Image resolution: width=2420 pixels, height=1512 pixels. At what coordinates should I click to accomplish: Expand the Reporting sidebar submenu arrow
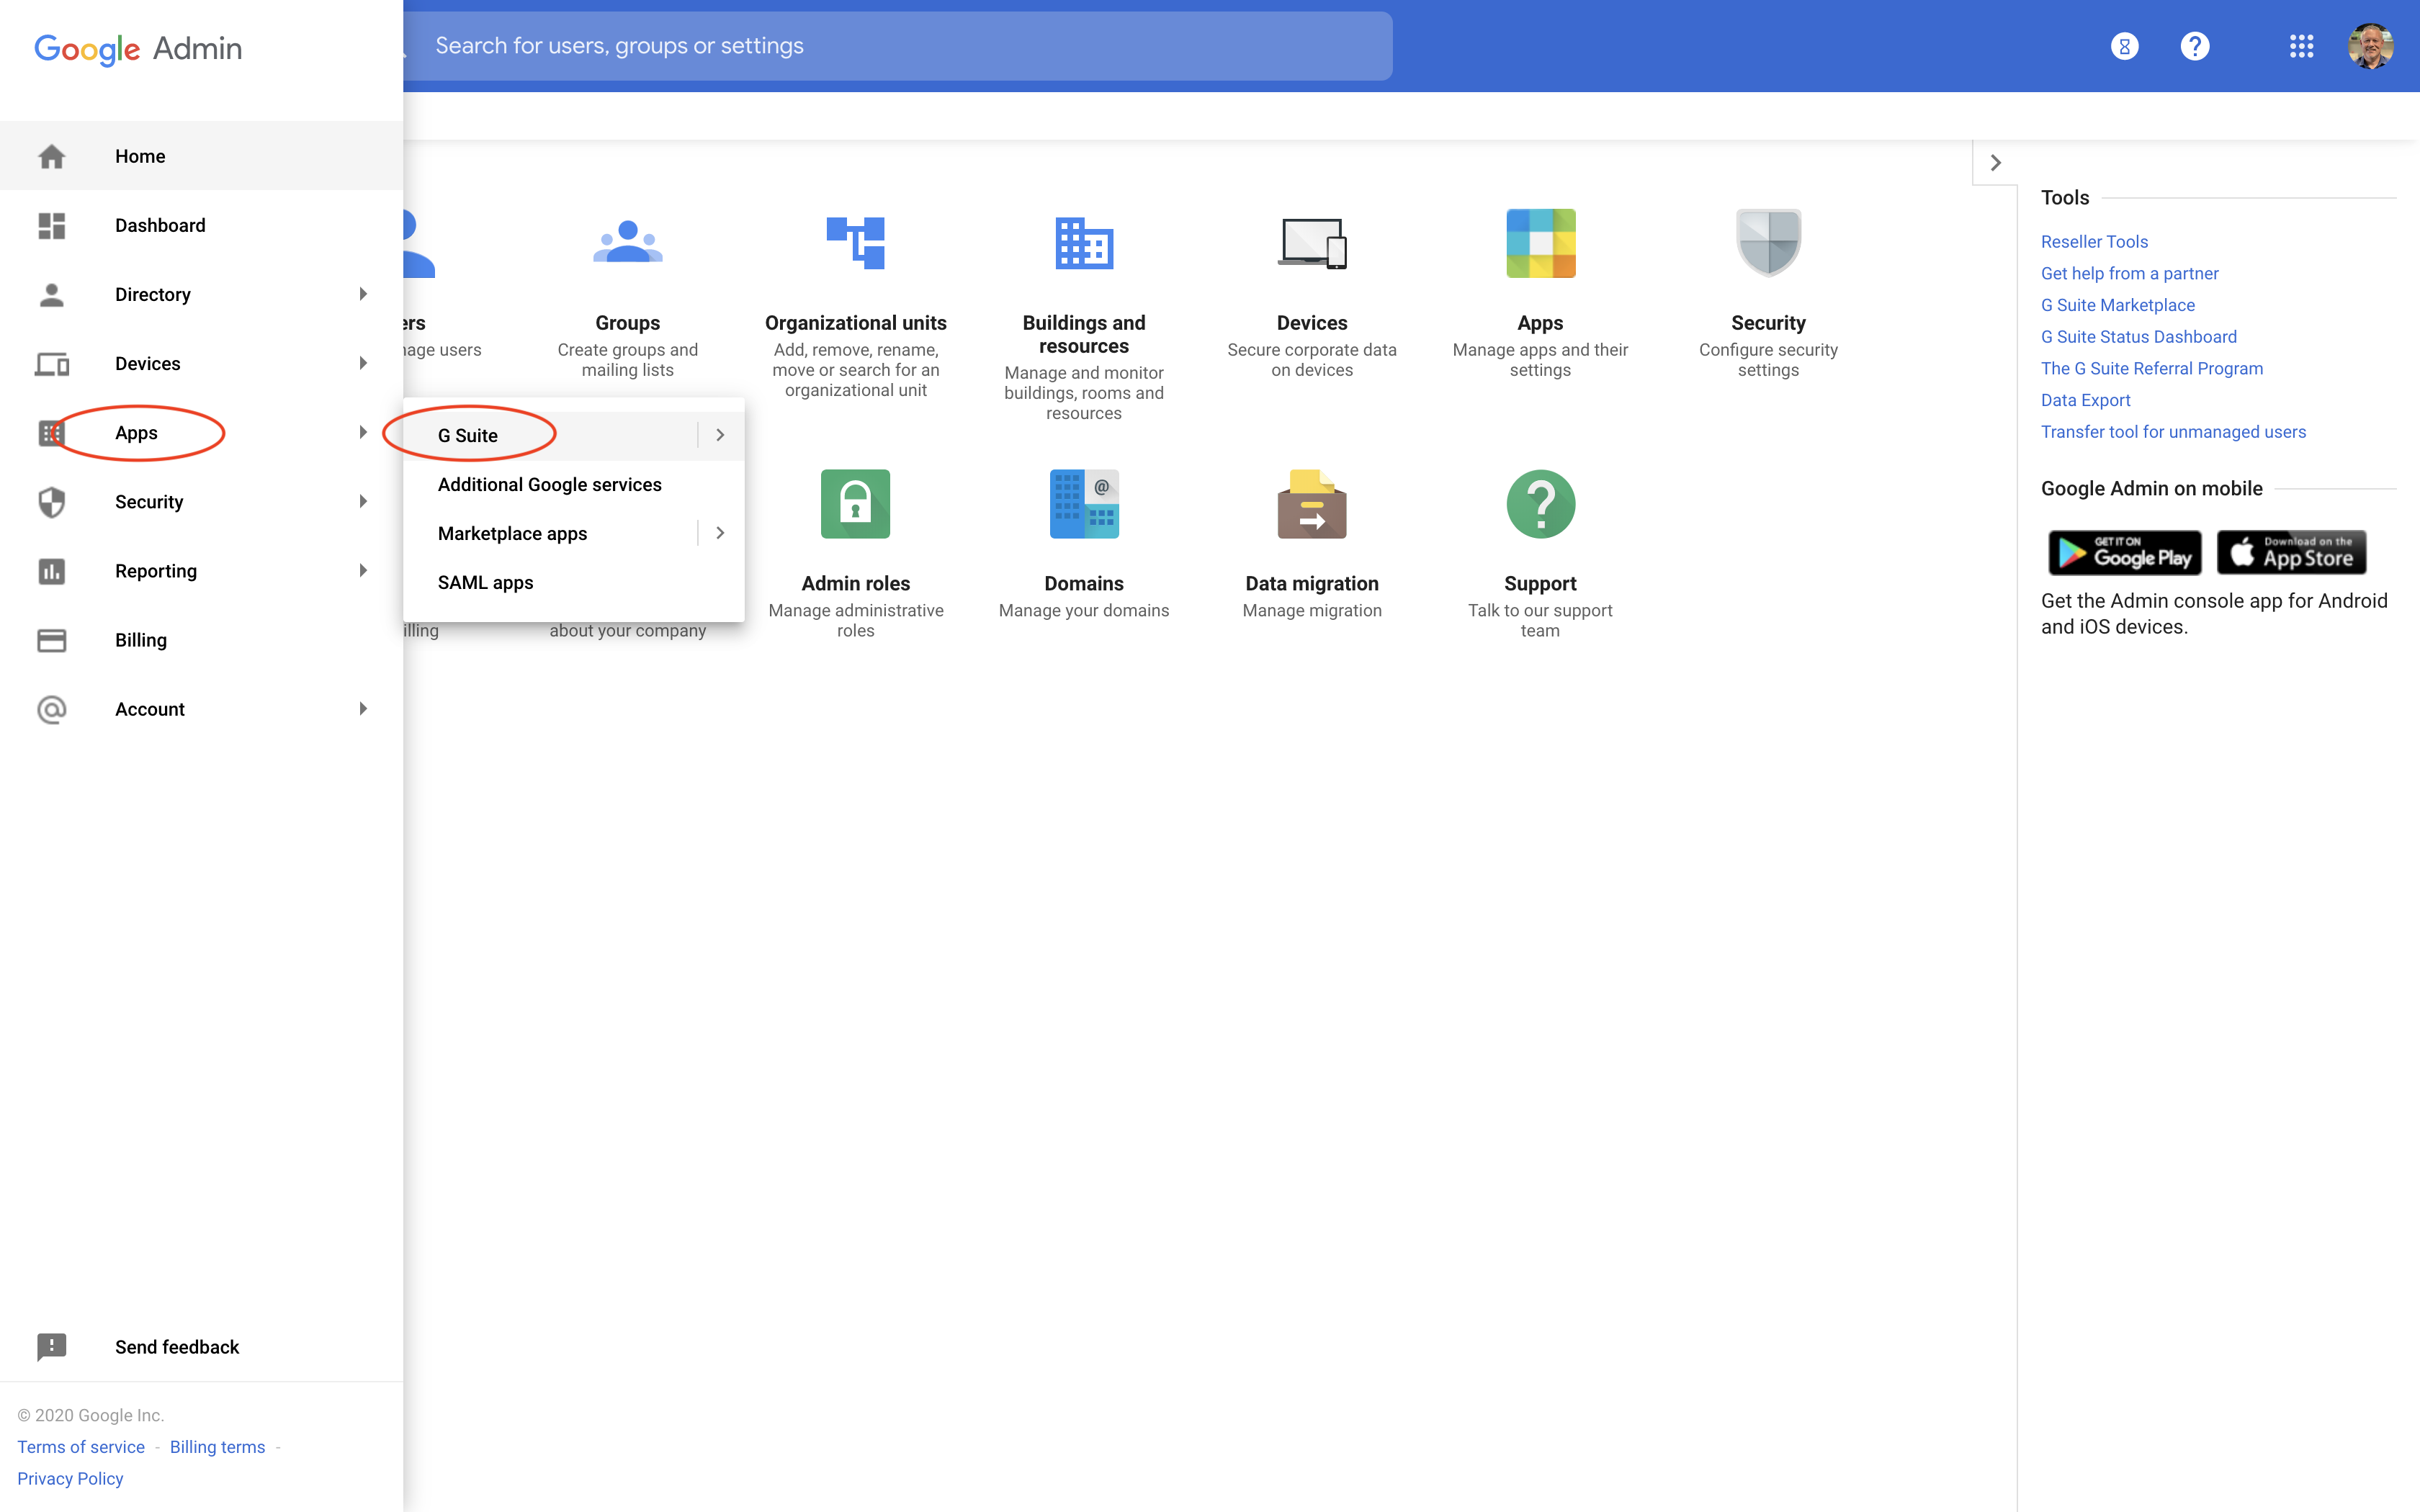pos(362,571)
